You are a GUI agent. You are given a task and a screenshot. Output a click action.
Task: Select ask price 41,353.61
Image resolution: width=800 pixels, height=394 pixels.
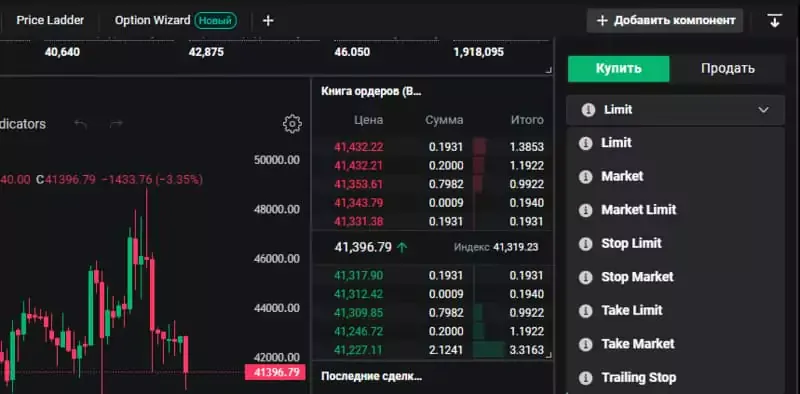coord(358,184)
